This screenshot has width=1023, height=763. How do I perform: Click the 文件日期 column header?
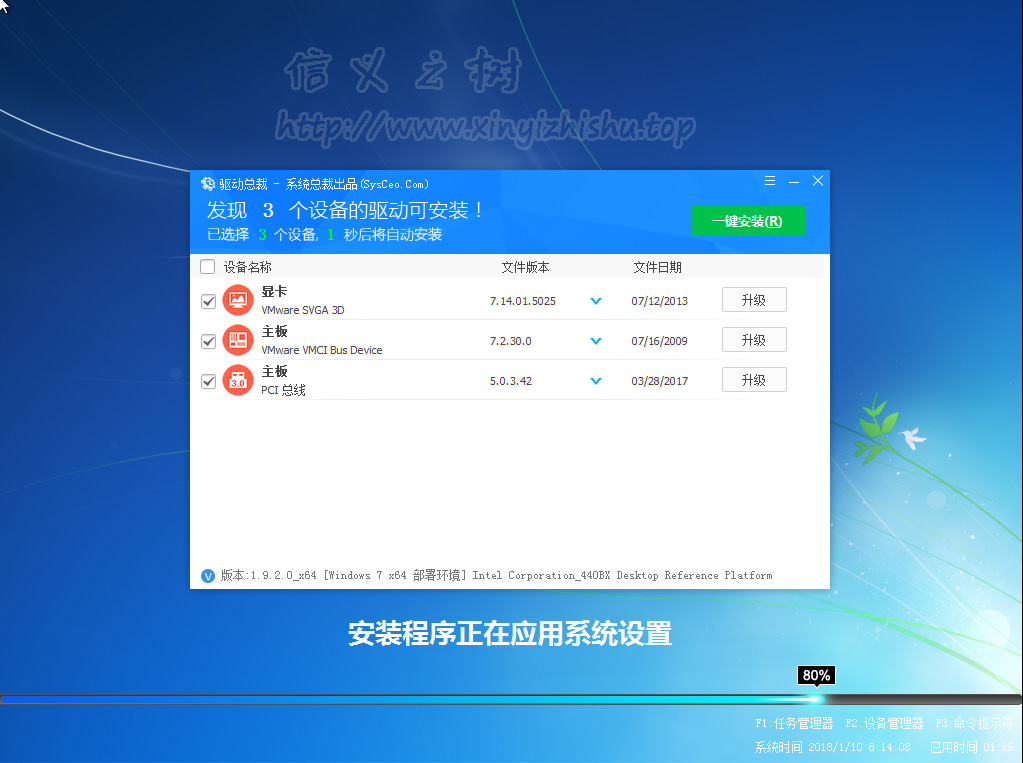pos(657,267)
